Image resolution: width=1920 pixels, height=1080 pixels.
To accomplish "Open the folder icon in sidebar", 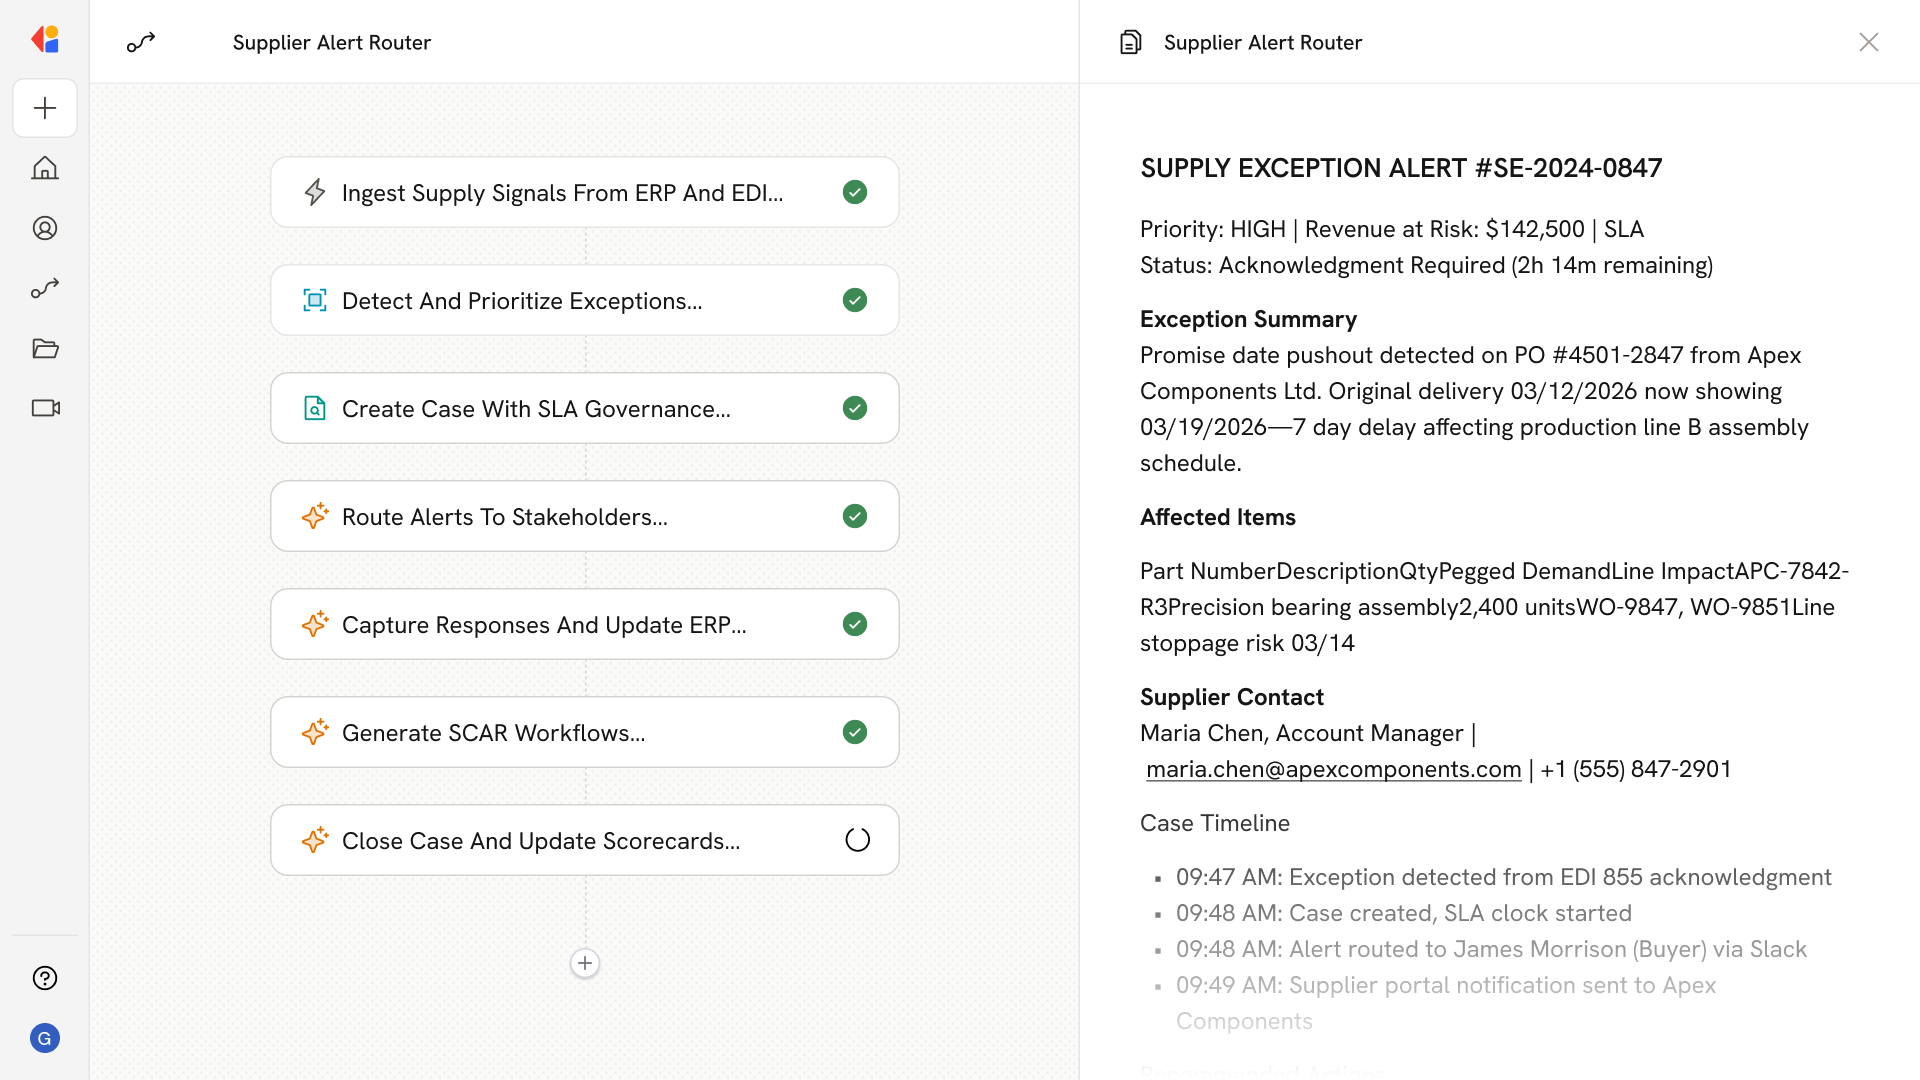I will 45,348.
